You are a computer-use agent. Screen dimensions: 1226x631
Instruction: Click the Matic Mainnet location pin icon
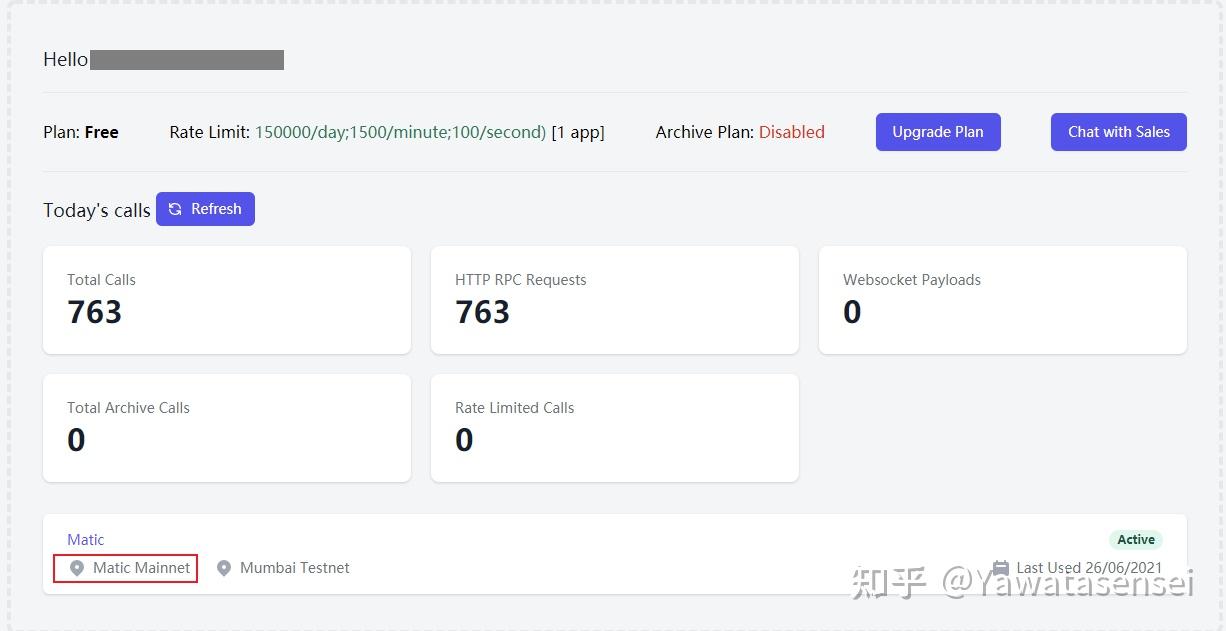tap(76, 568)
